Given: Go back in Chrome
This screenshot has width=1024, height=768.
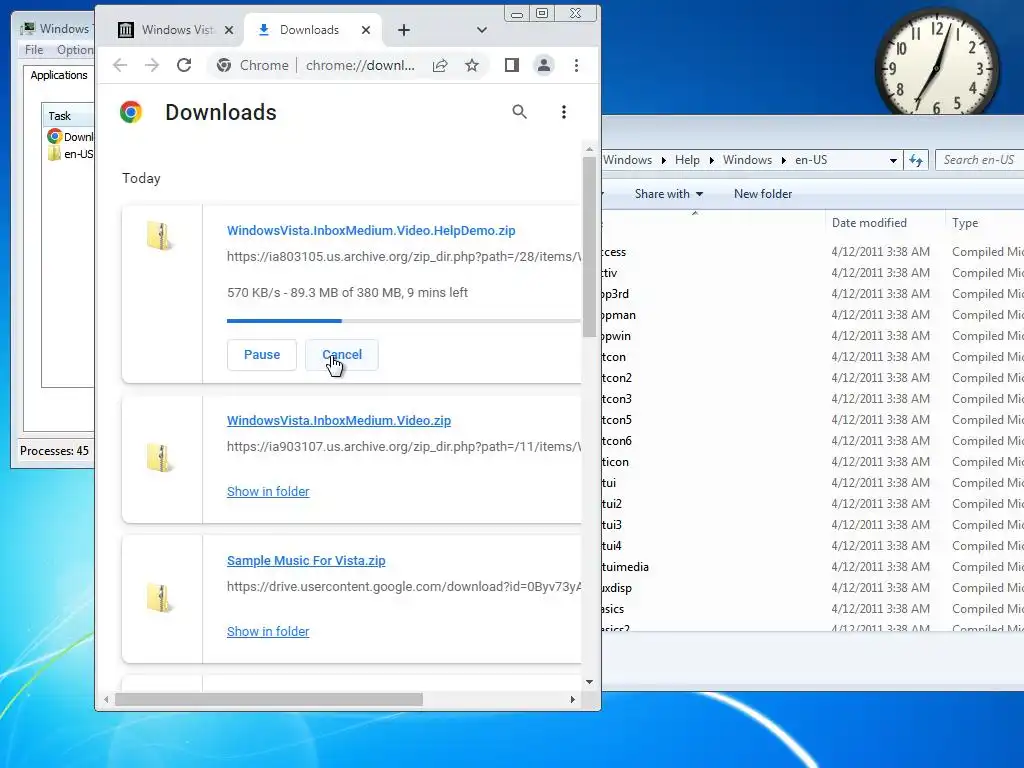Looking at the screenshot, I should (120, 65).
